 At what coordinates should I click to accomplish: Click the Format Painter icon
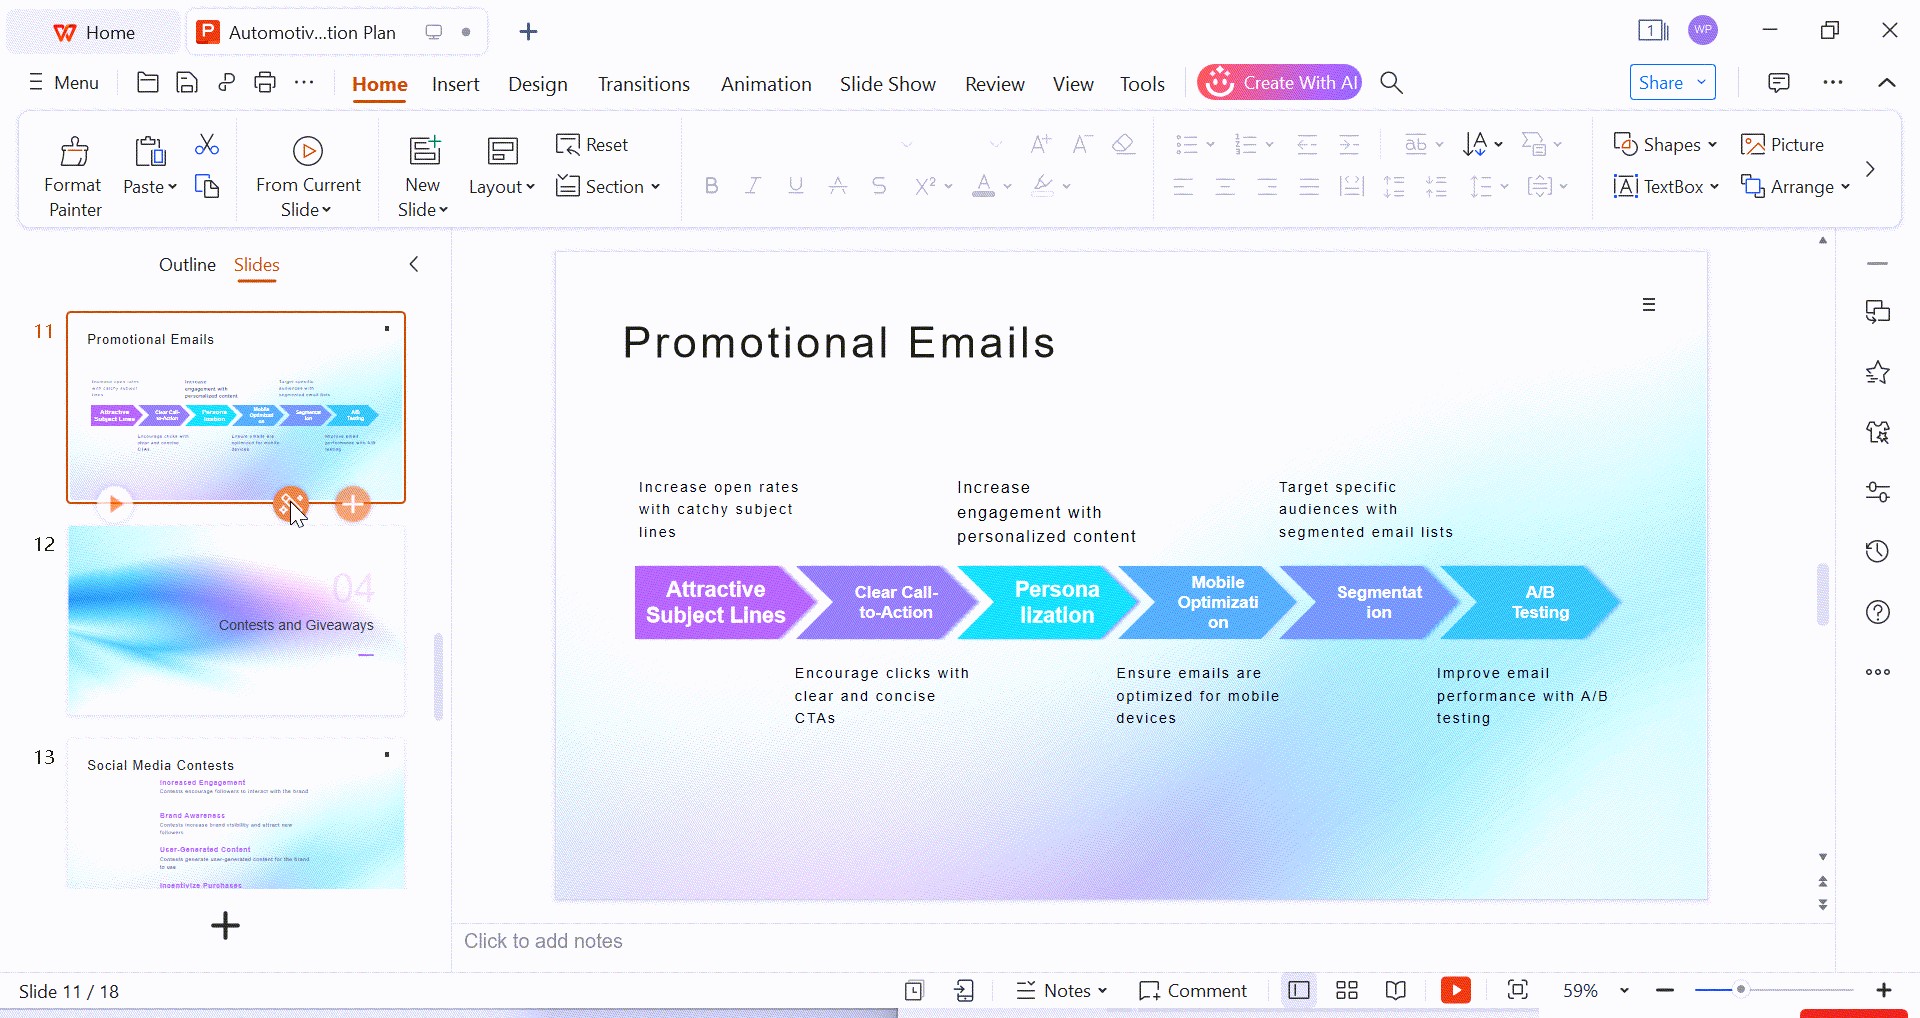coord(74,152)
